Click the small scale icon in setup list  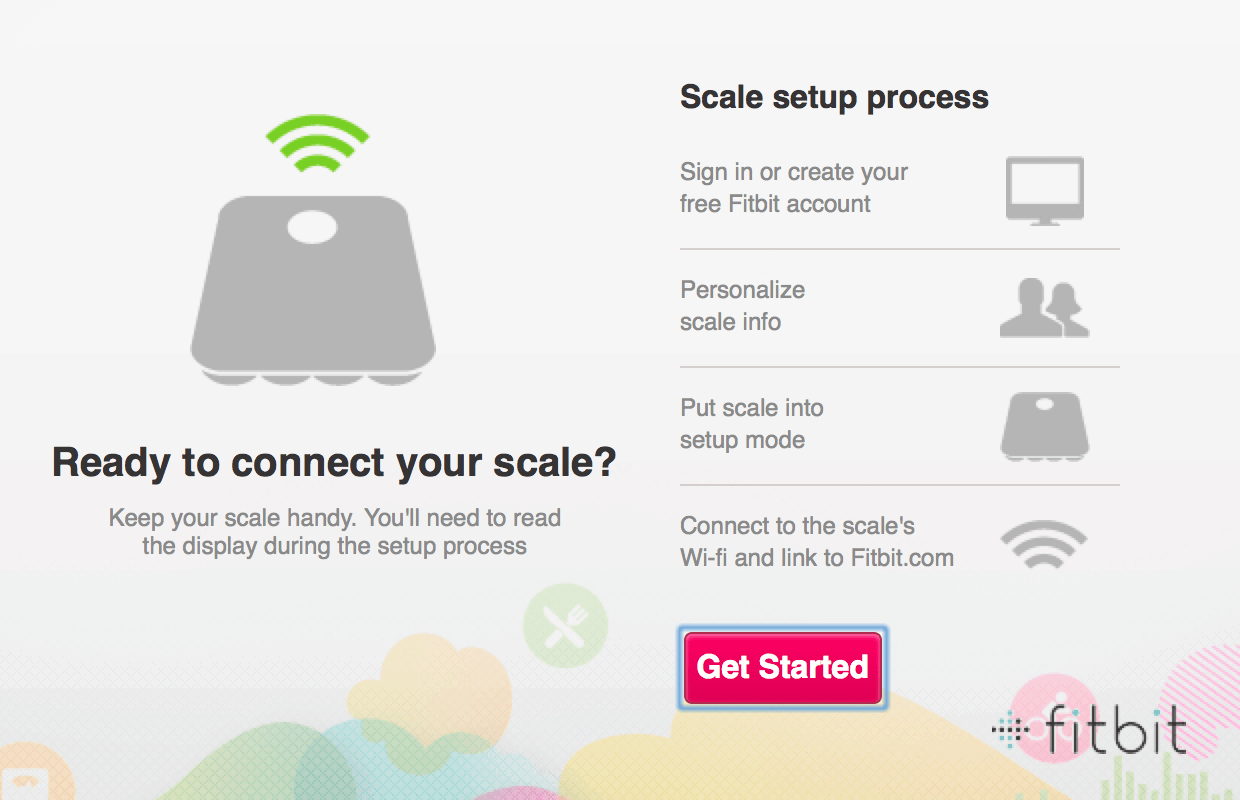tap(1044, 426)
